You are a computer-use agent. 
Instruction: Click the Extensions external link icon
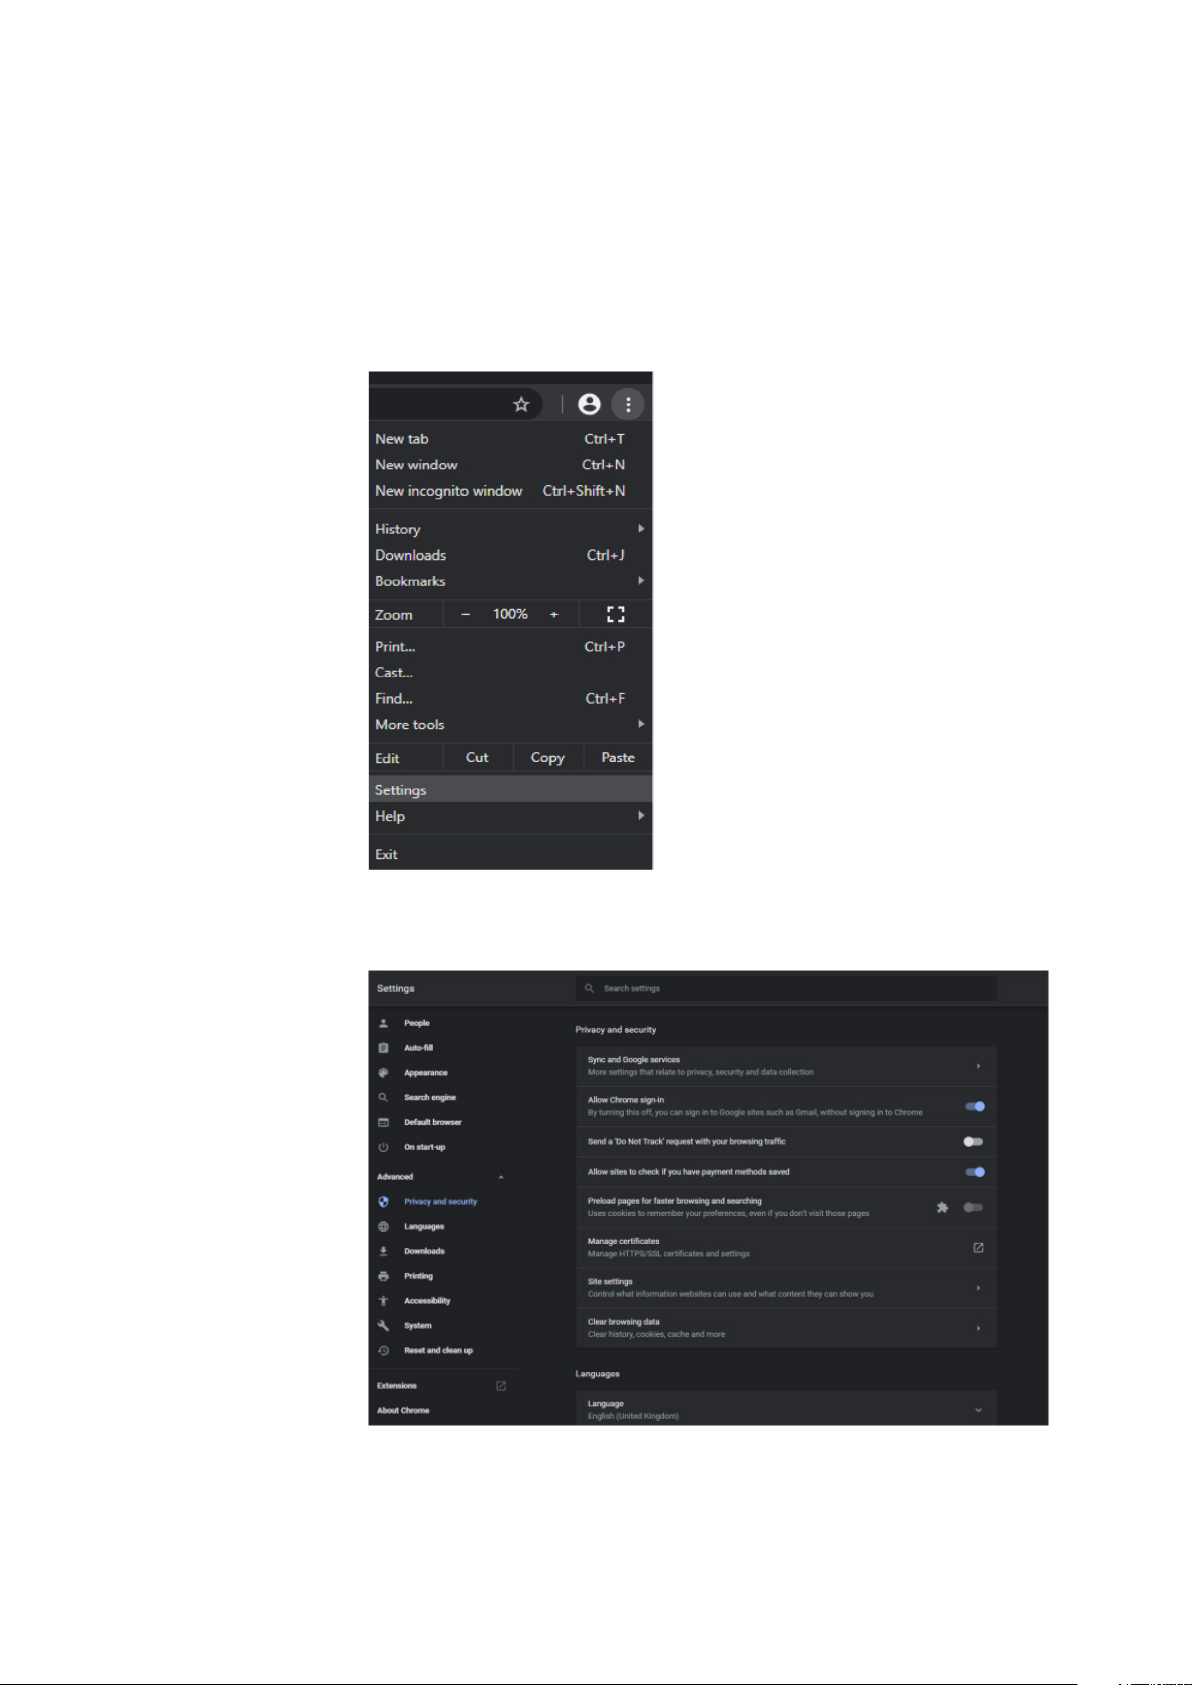[501, 1386]
